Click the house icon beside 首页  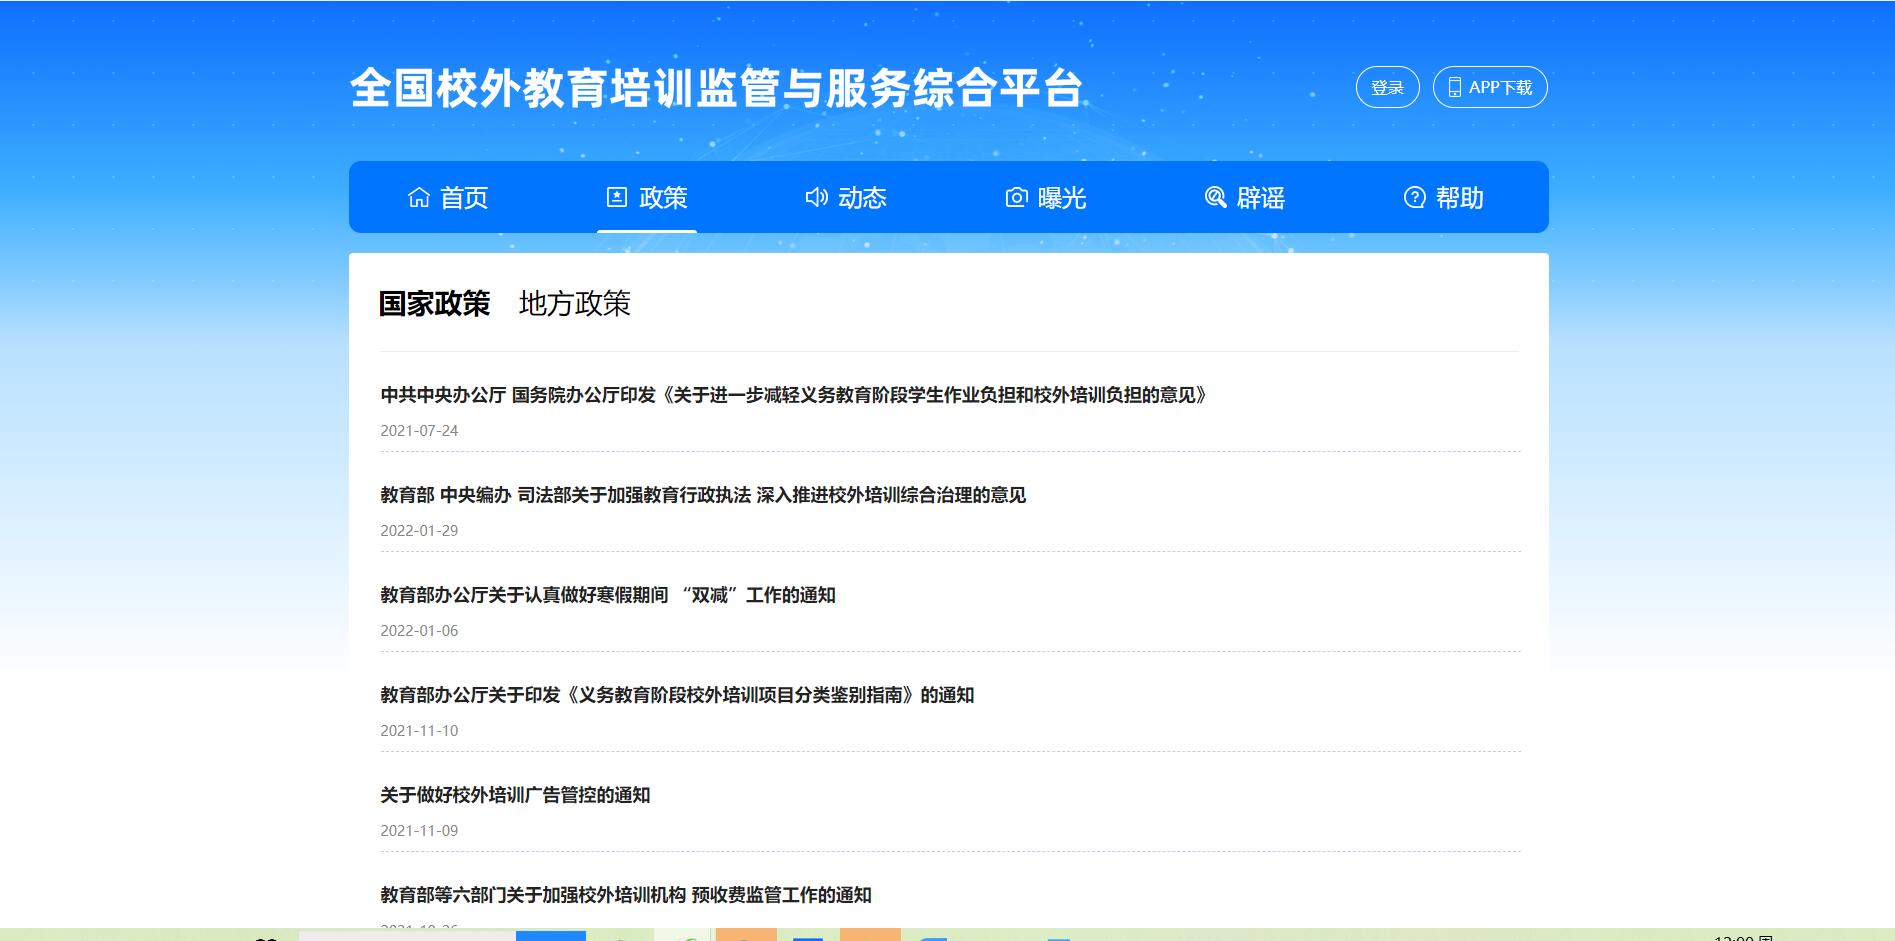(x=419, y=198)
